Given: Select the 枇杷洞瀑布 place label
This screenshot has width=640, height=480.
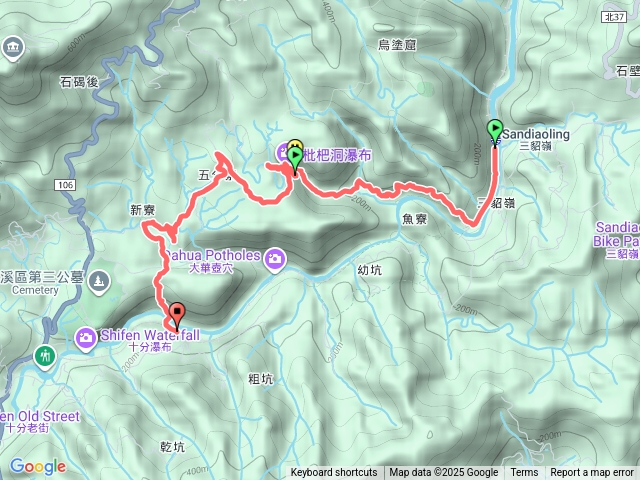Looking at the screenshot, I should point(337,155).
